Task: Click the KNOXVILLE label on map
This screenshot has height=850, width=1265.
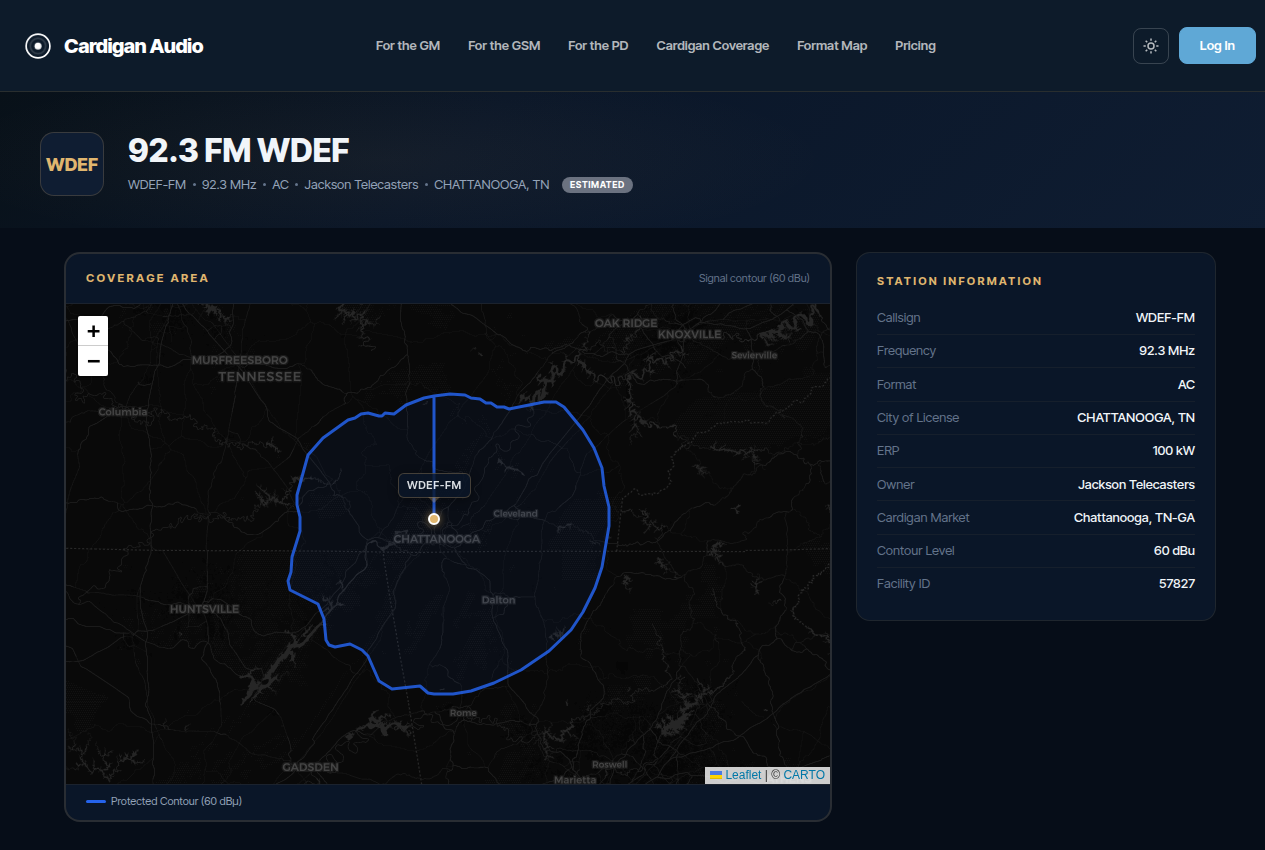Action: click(x=689, y=334)
